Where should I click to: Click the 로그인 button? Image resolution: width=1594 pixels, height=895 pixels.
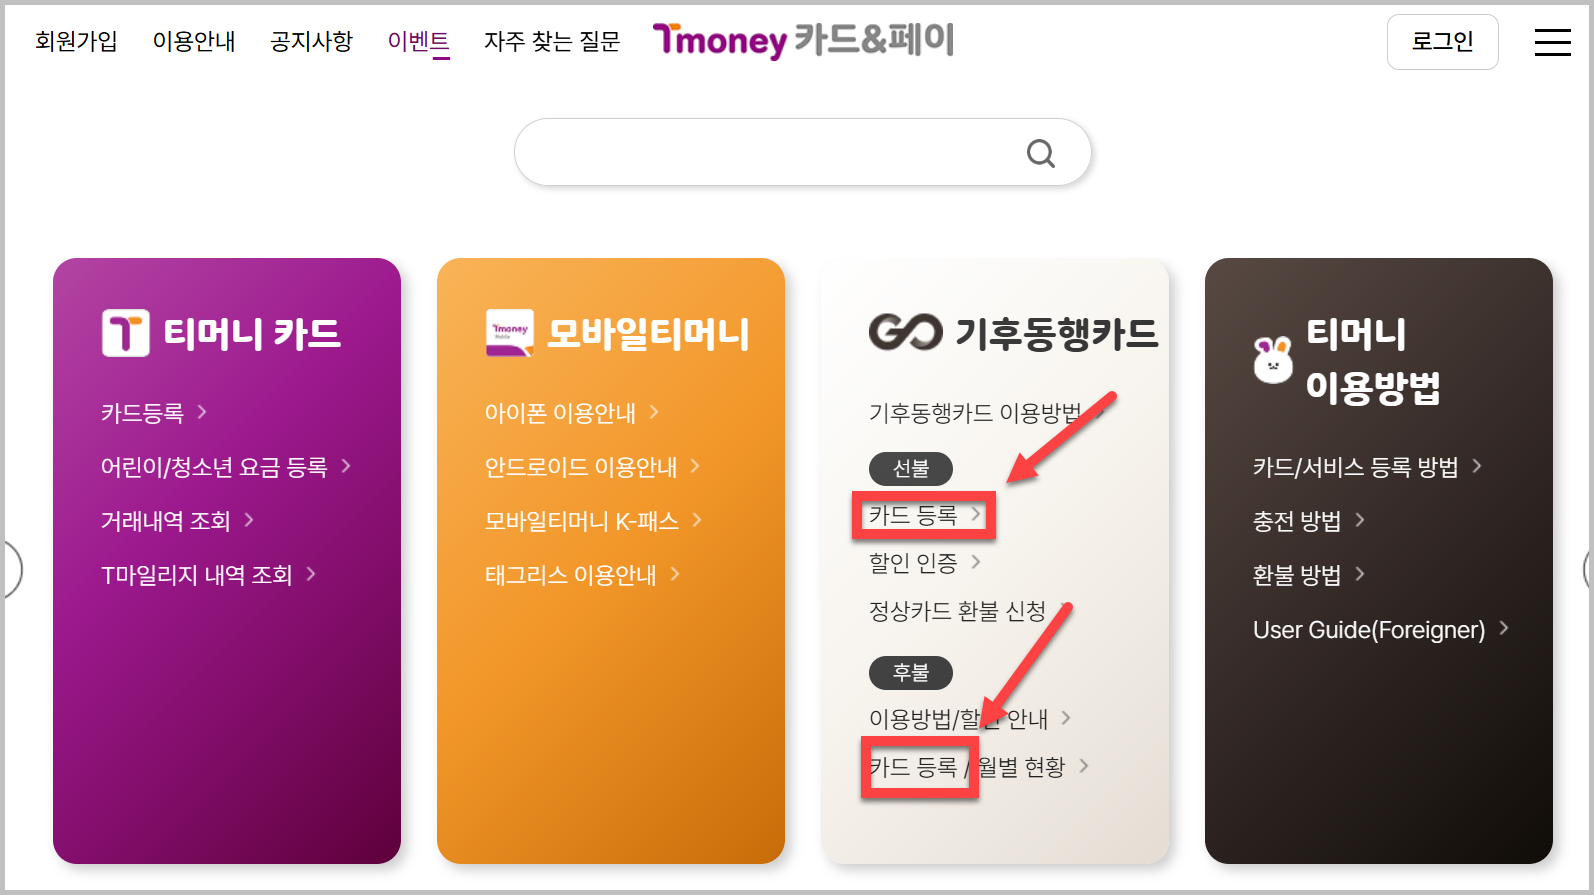(x=1442, y=42)
